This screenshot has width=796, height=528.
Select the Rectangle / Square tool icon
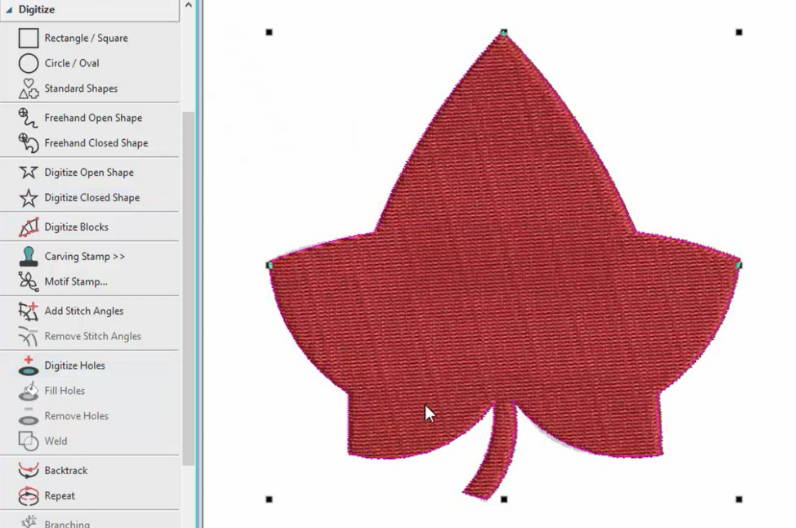[x=28, y=38]
